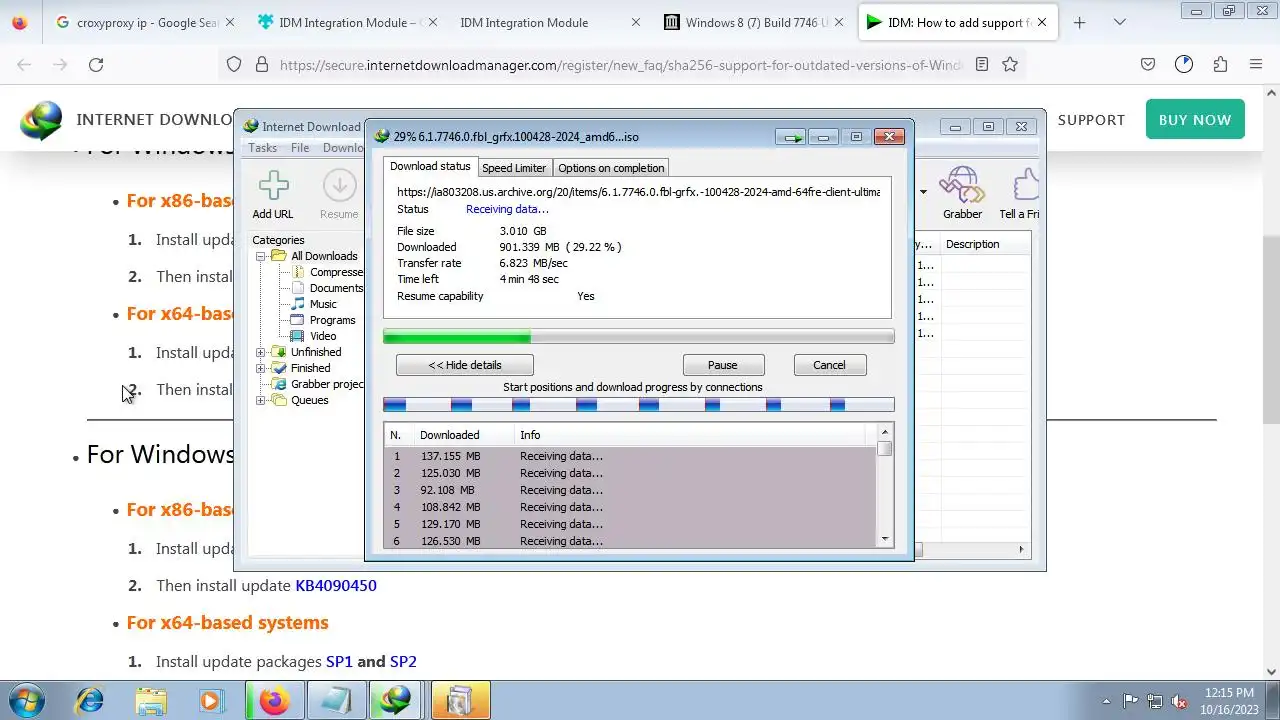Open the File menu in IDM
1280x720 pixels.
click(300, 148)
